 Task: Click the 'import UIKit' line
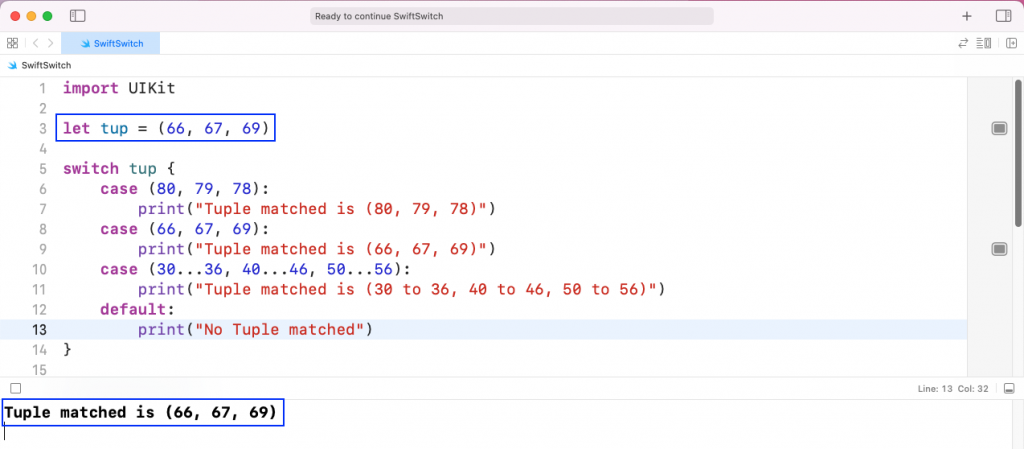[120, 89]
